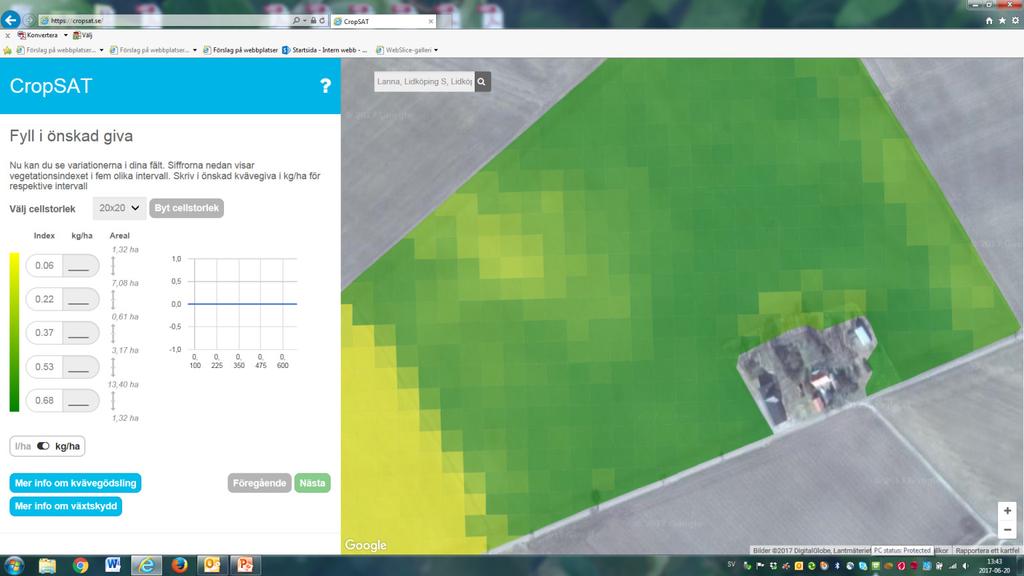Click the kg/ha field for index 0.37
The height and width of the screenshot is (576, 1024).
click(79, 332)
